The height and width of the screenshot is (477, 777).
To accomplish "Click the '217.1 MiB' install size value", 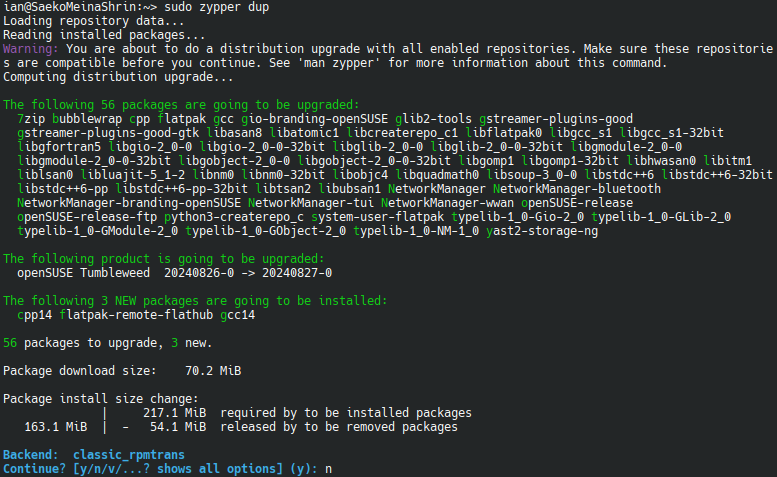I will (x=174, y=413).
